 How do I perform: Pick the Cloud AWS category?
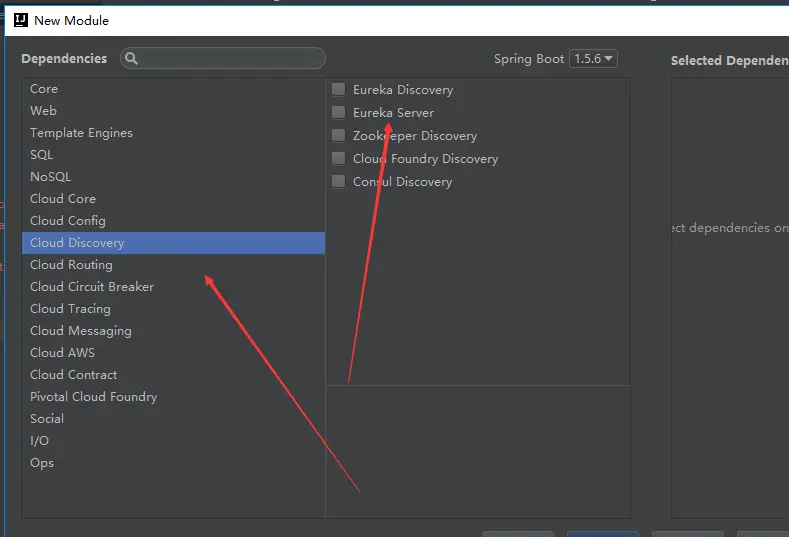point(173,353)
